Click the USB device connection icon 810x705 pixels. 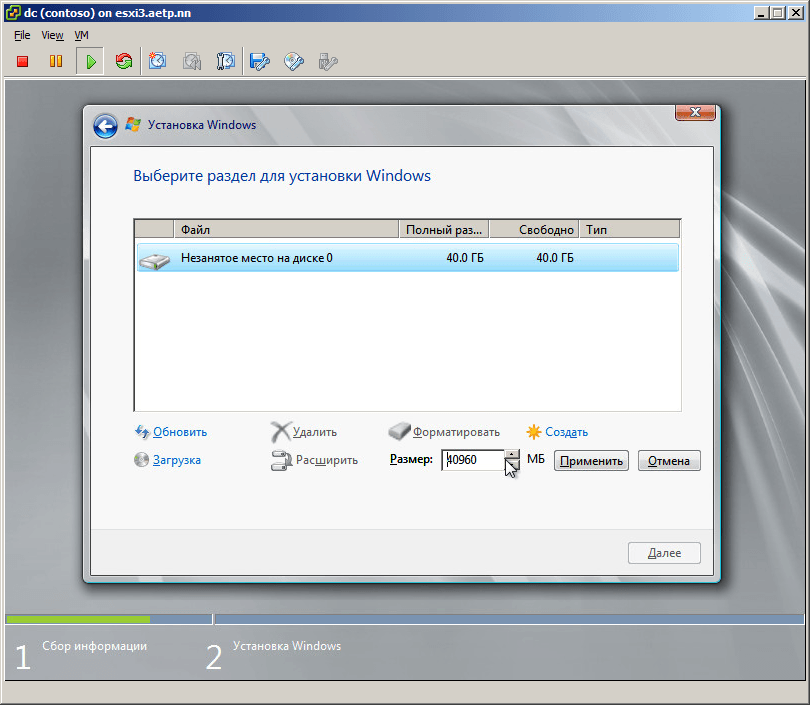click(328, 62)
